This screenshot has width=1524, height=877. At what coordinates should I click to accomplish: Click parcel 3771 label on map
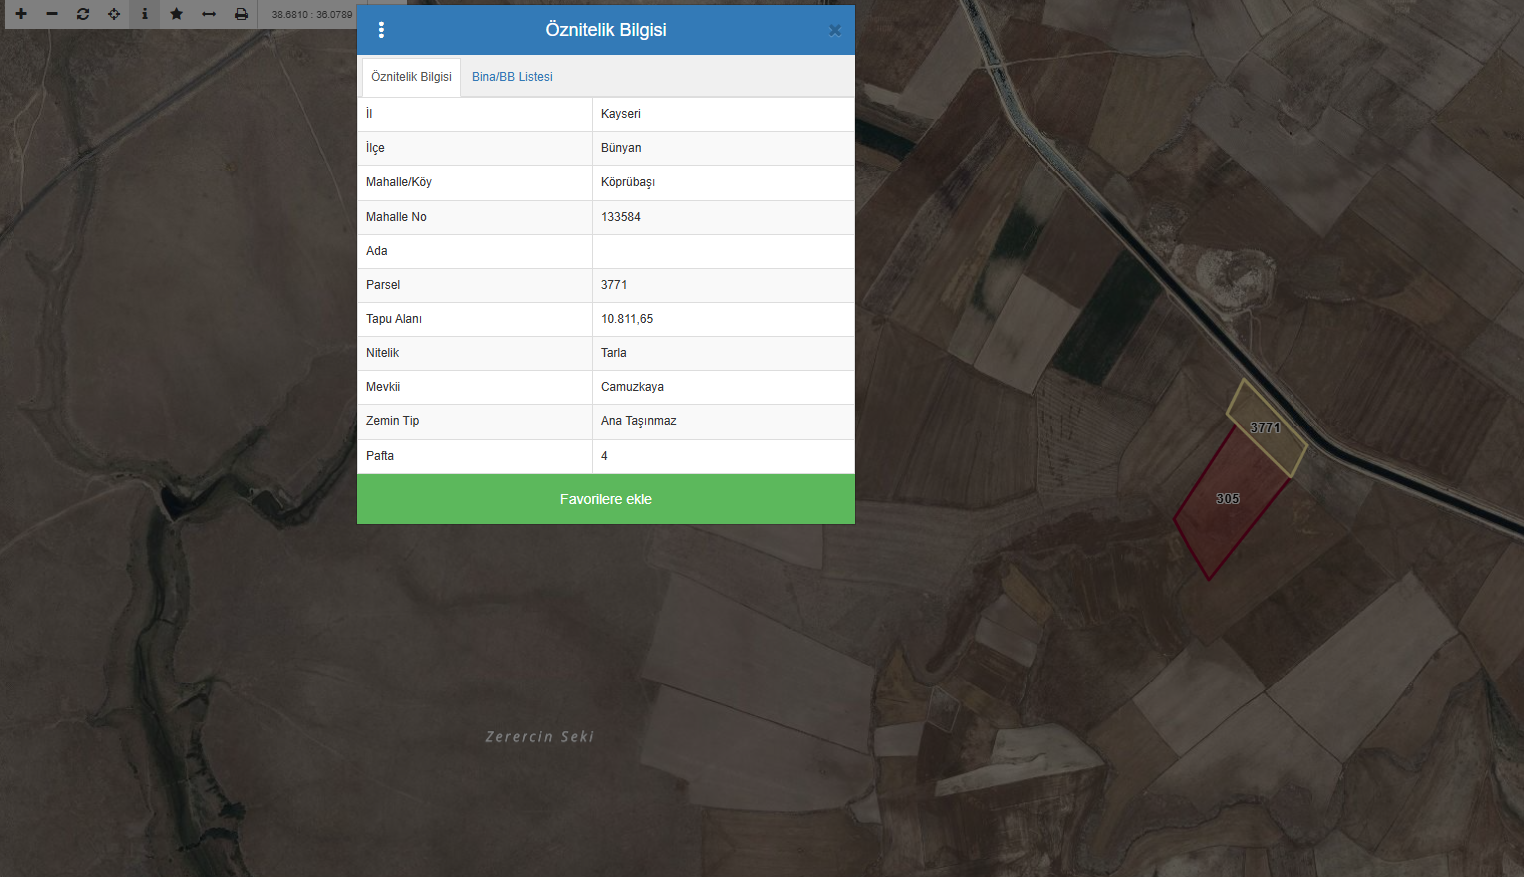pyautogui.click(x=1265, y=428)
